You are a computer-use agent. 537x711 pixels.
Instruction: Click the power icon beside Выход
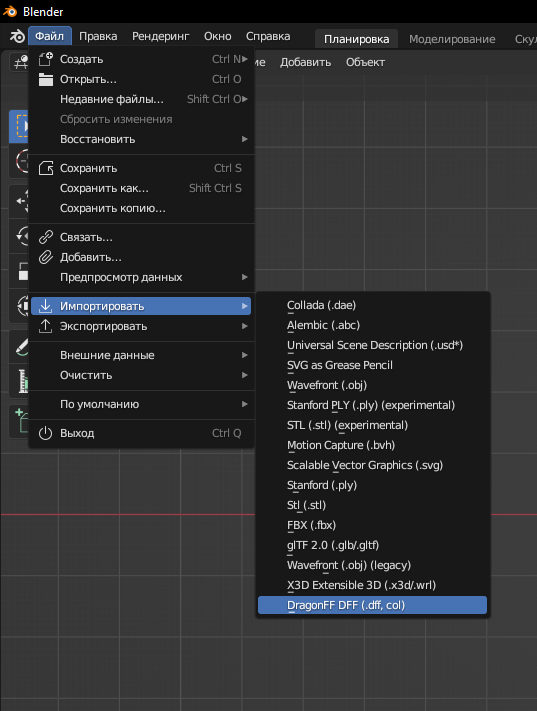click(45, 433)
